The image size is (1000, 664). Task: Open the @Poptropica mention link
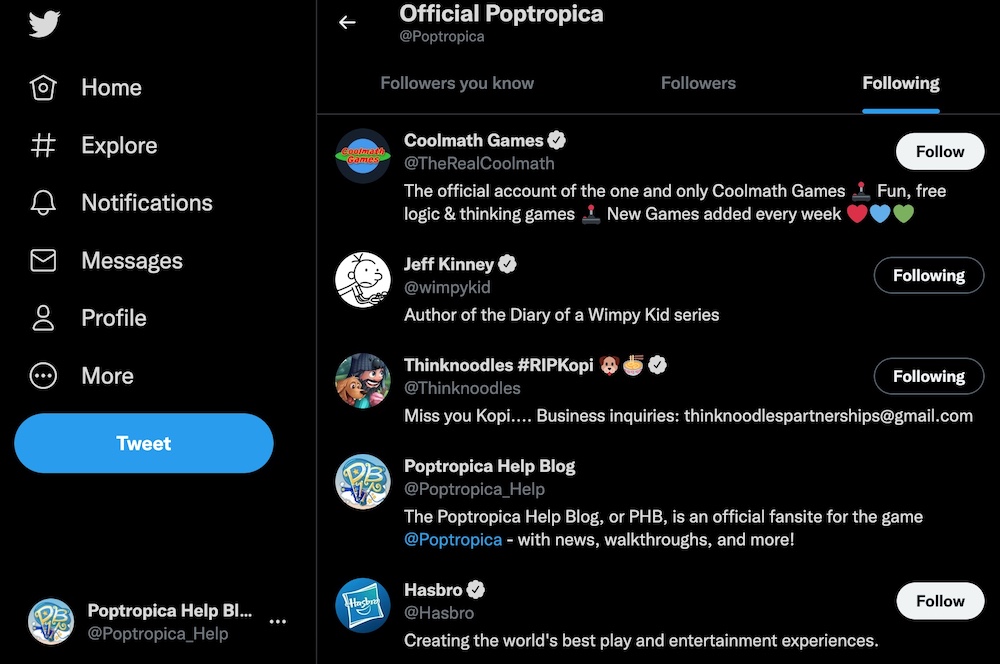coord(453,539)
